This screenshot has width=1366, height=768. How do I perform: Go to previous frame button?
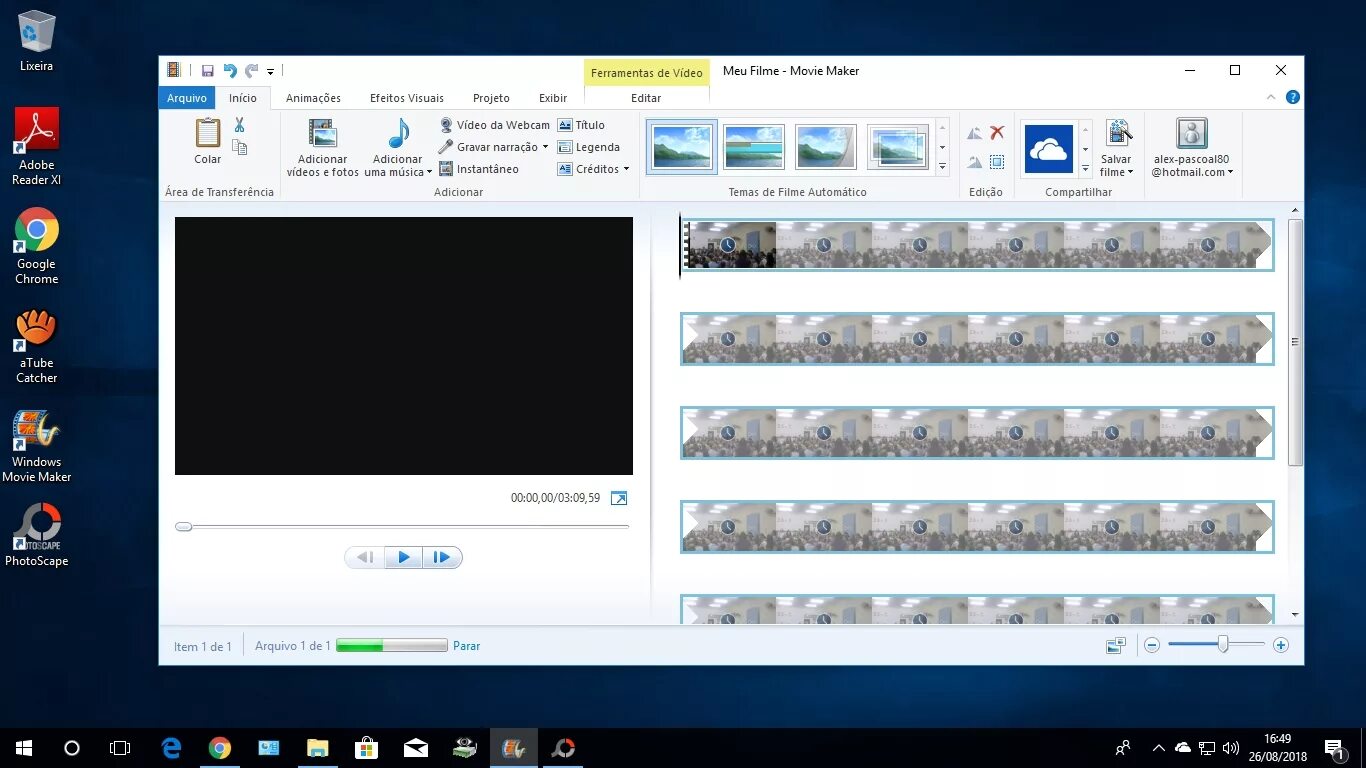[365, 558]
